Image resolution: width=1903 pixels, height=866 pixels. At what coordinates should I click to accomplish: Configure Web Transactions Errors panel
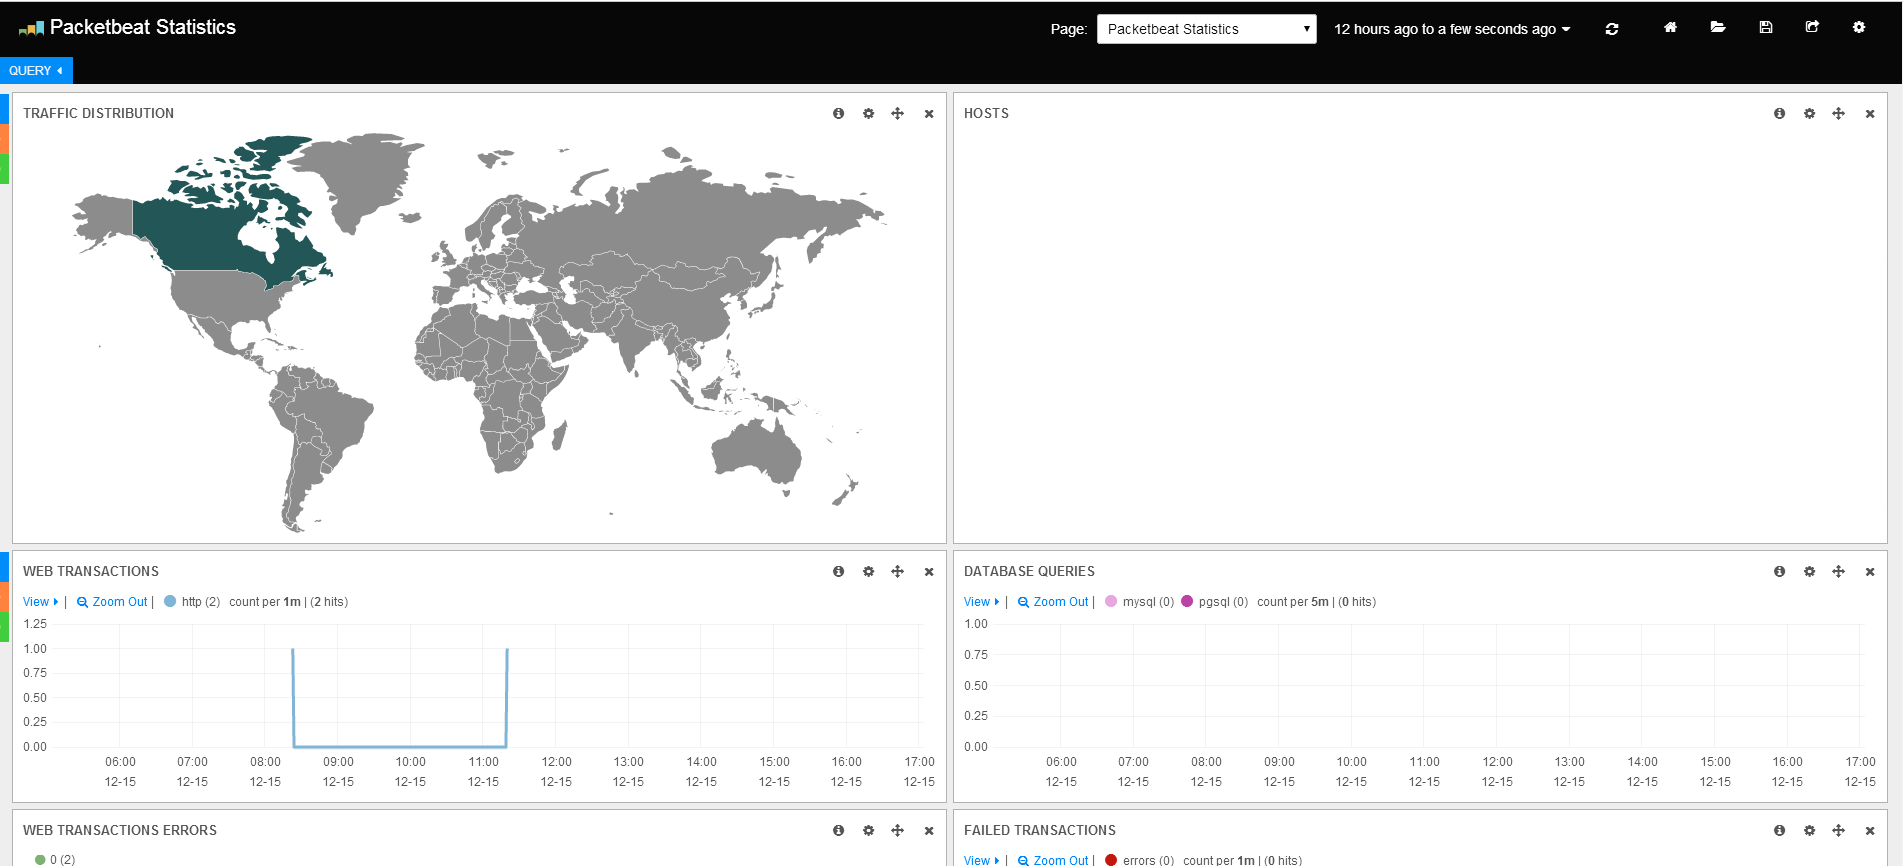click(868, 831)
